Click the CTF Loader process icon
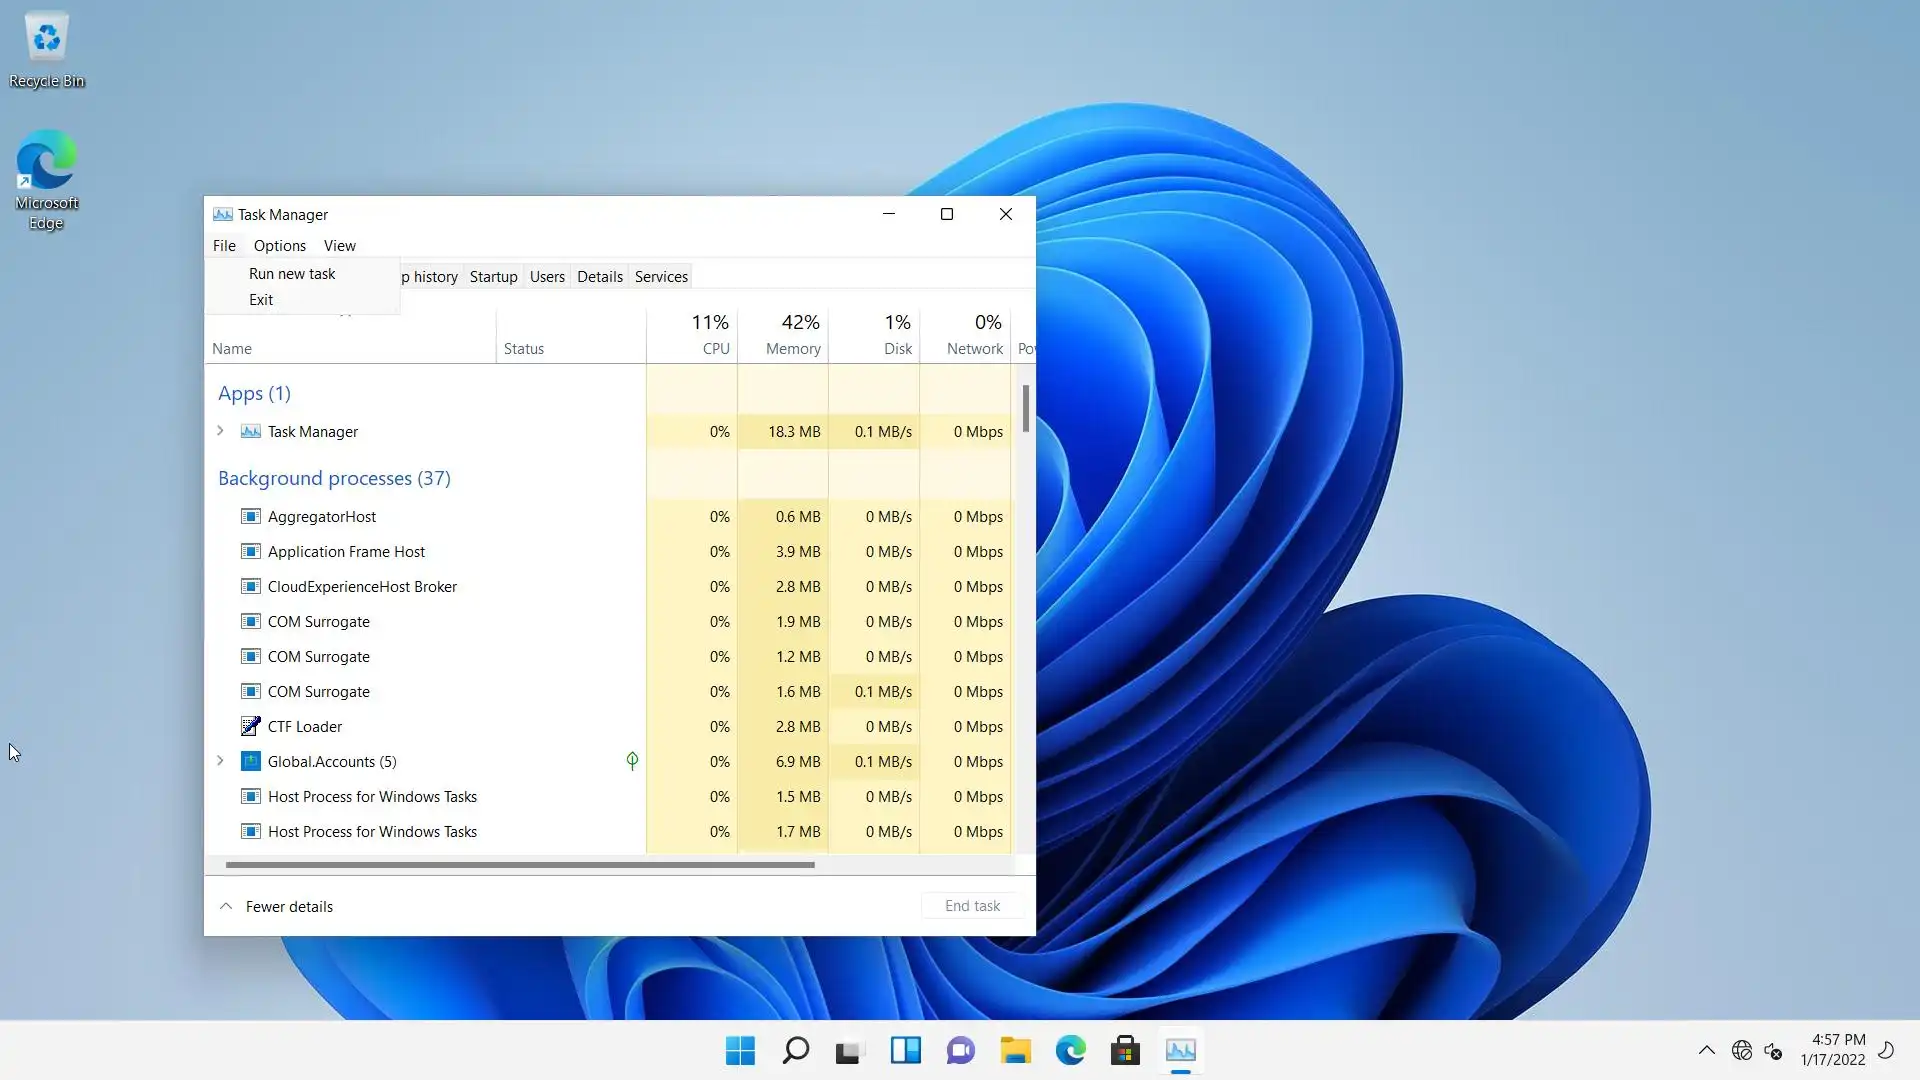The height and width of the screenshot is (1080, 1920). pos(250,727)
